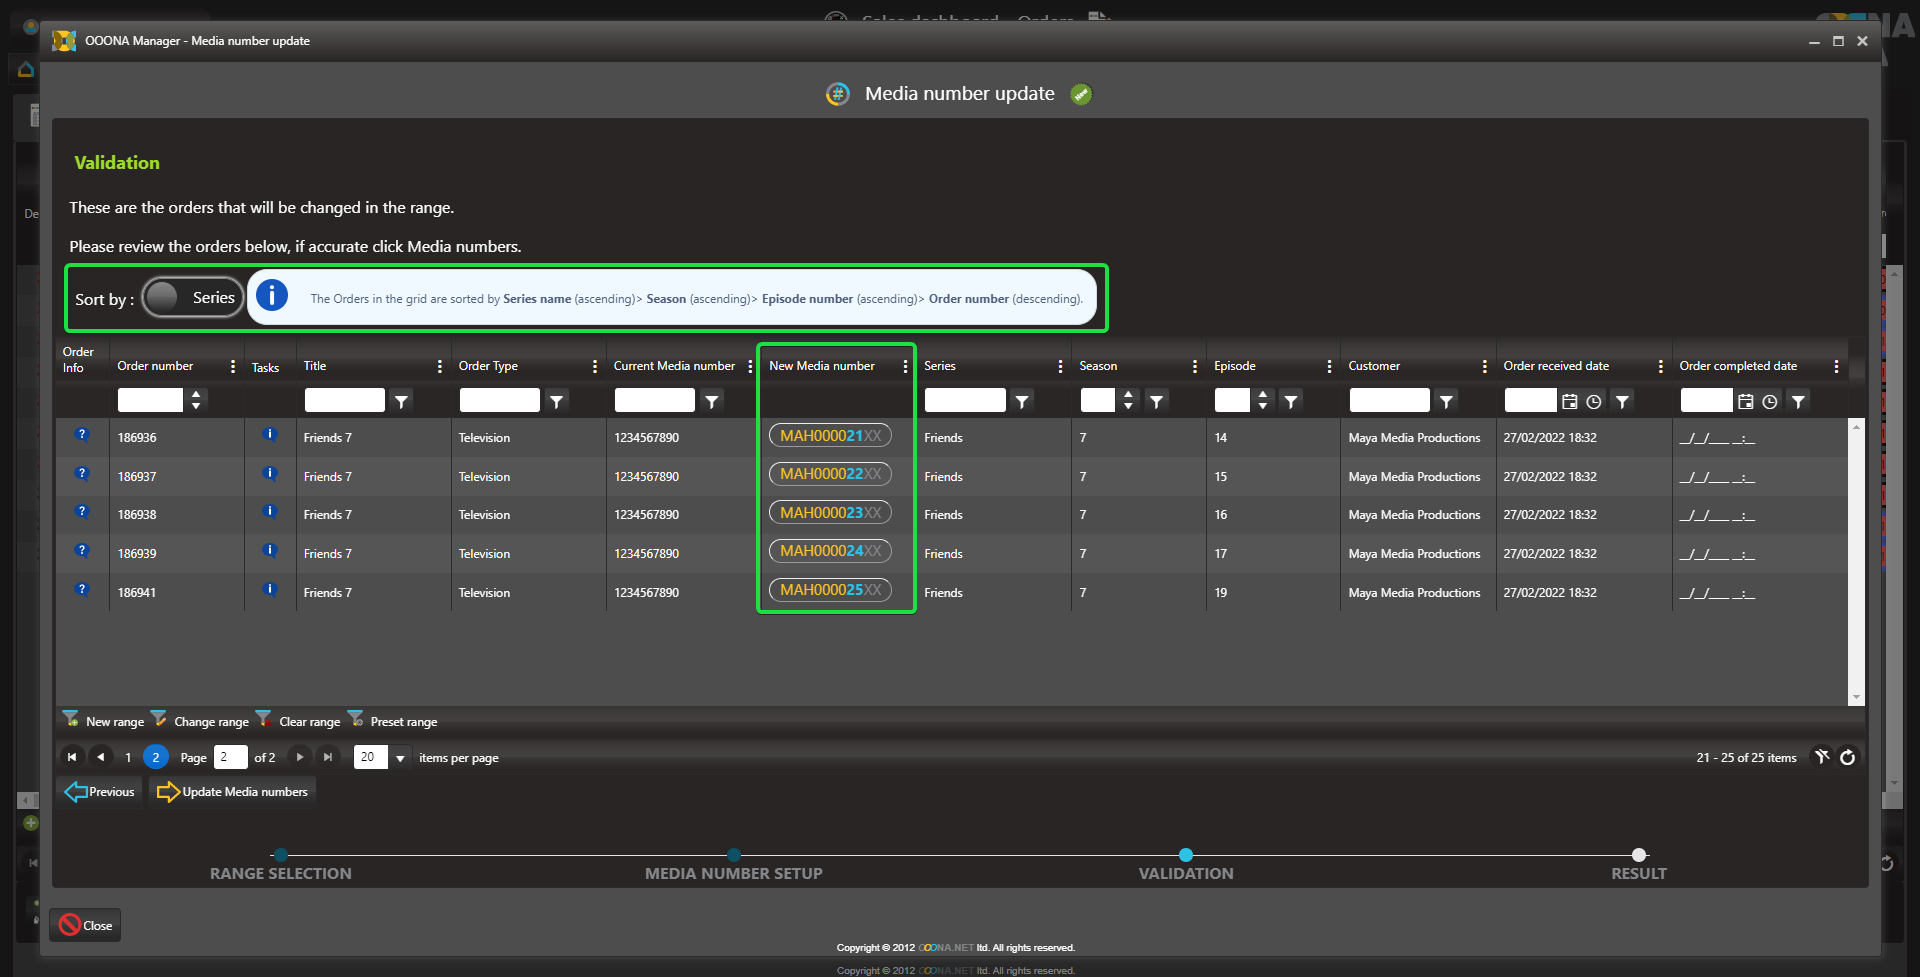Click the grid refresh icon
Viewport: 1920px width, 977px height.
coord(1847,757)
